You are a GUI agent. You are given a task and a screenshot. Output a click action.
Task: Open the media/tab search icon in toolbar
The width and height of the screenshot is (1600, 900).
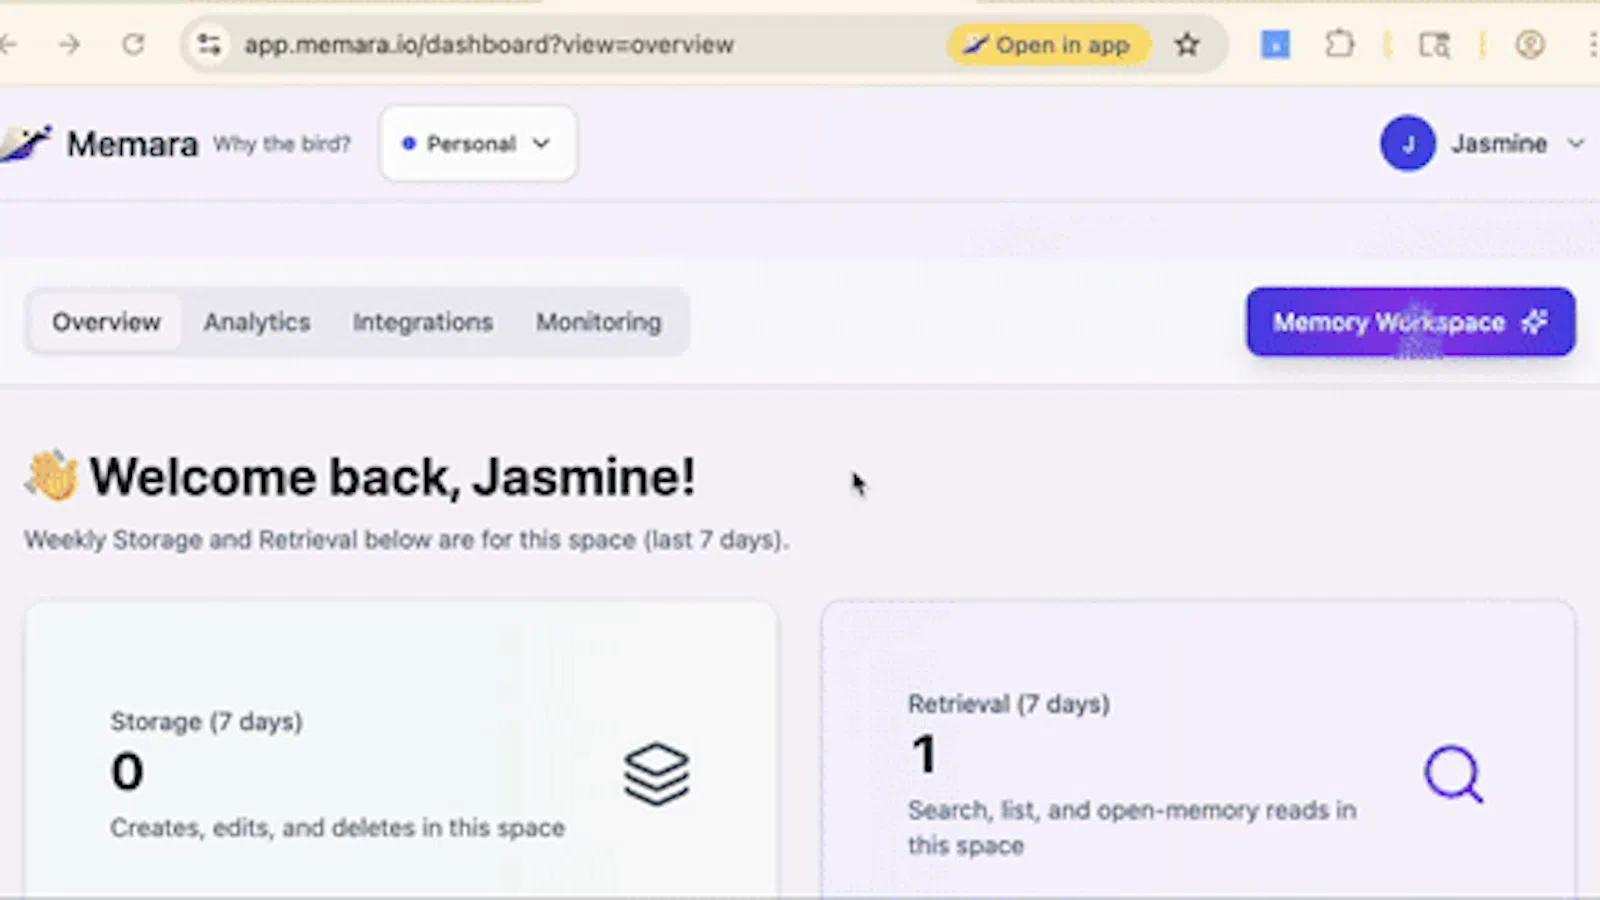pos(1434,44)
